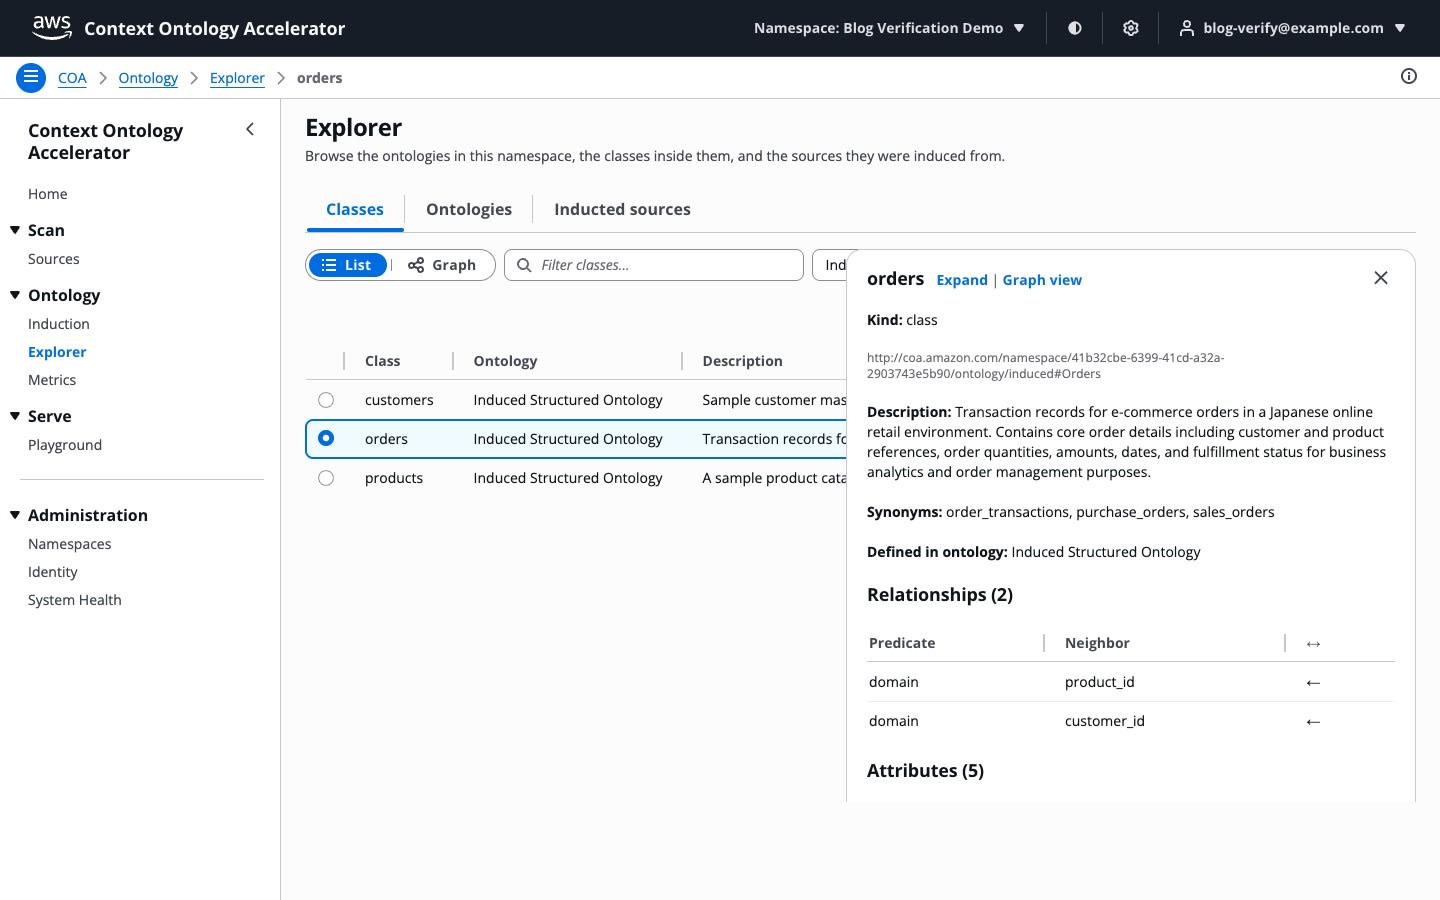Screen dimensions: 1440x900
Task: Go to Home in sidebar
Action: tap(48, 194)
